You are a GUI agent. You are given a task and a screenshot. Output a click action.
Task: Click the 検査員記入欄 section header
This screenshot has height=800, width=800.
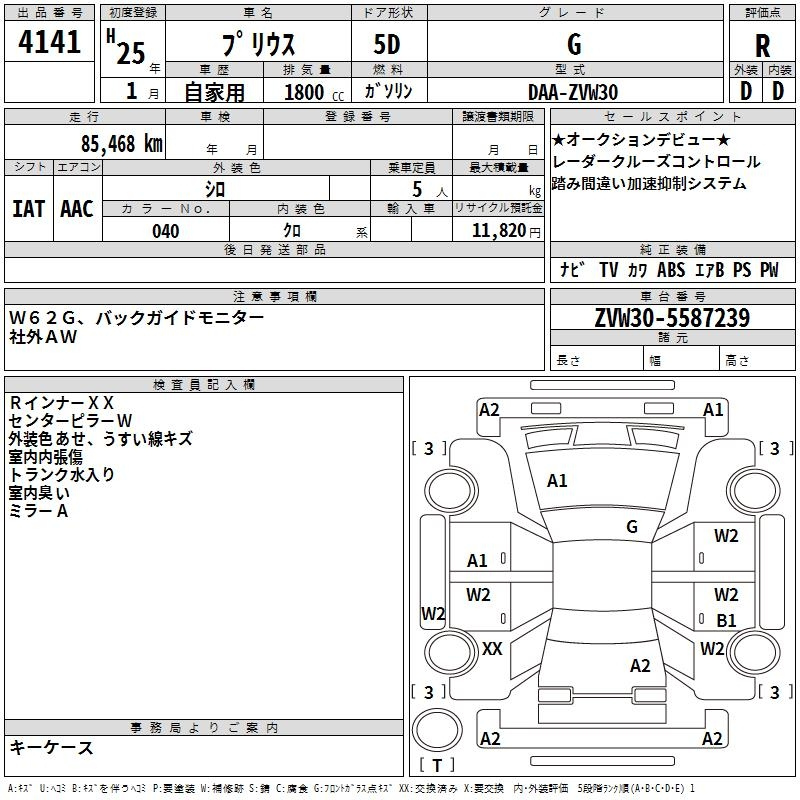(x=204, y=385)
